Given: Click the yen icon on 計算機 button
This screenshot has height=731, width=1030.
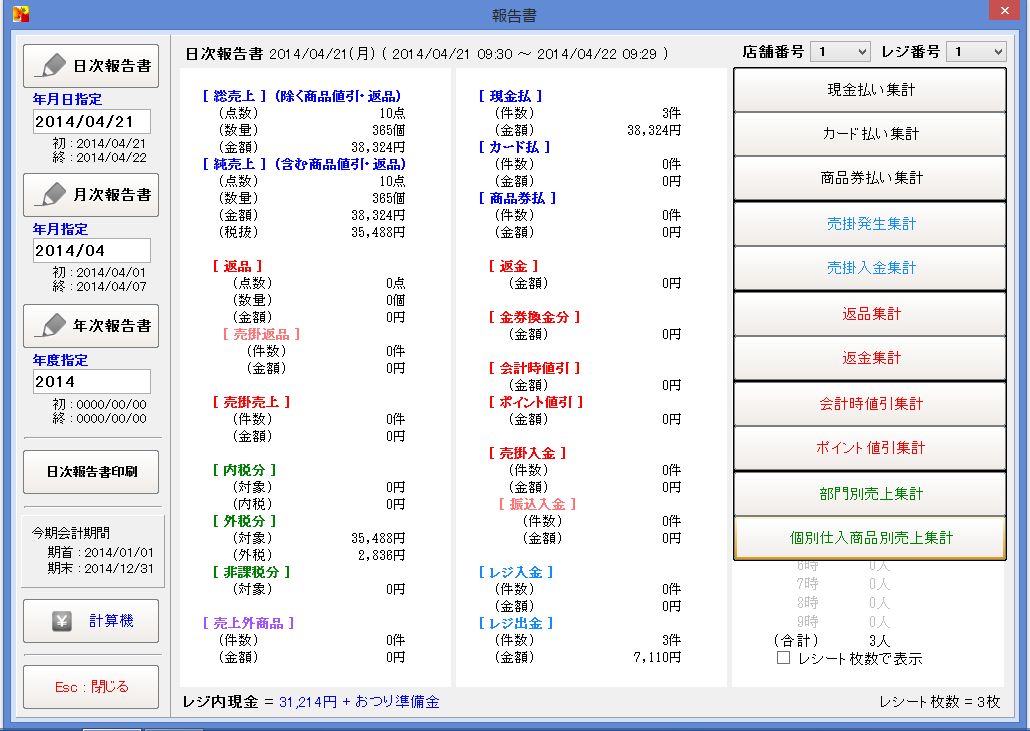Looking at the screenshot, I should [62, 621].
